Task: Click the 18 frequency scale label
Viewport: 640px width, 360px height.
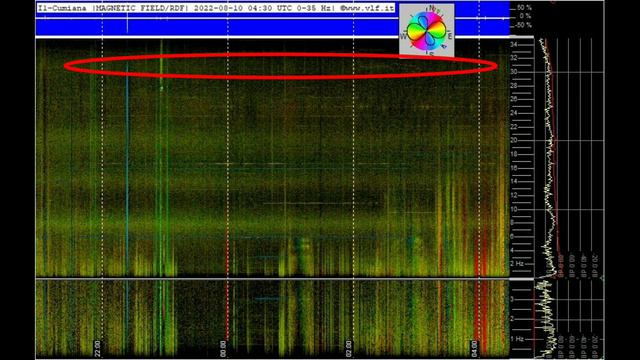Action: click(514, 154)
